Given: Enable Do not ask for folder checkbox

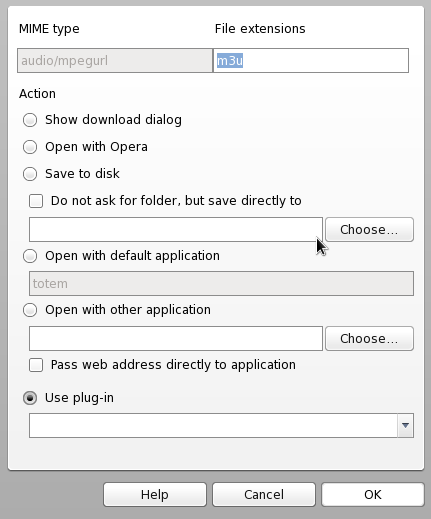Looking at the screenshot, I should pyautogui.click(x=36, y=201).
